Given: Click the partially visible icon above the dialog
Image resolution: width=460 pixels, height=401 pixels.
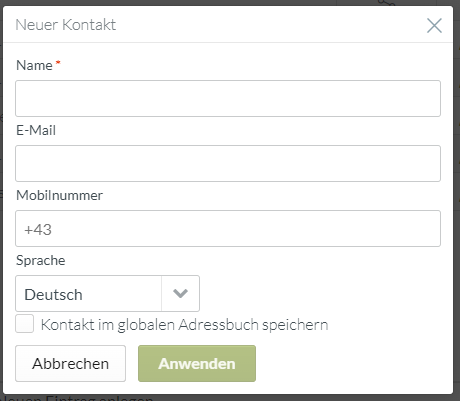Looking at the screenshot, I should [x=387, y=3].
